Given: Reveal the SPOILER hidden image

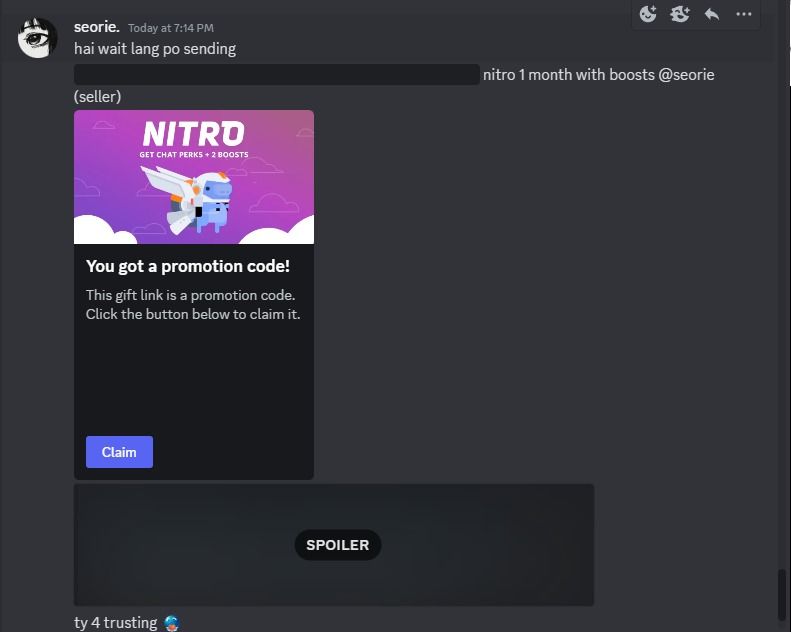Looking at the screenshot, I should click(334, 545).
